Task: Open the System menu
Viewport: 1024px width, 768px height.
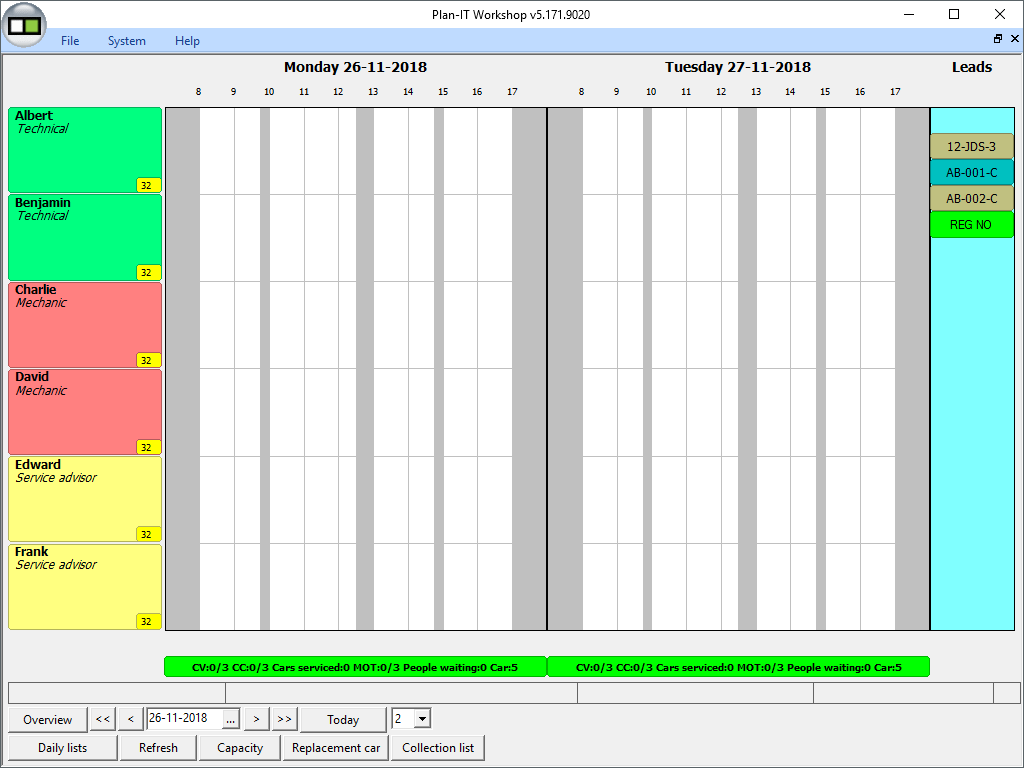Action: pyautogui.click(x=127, y=41)
